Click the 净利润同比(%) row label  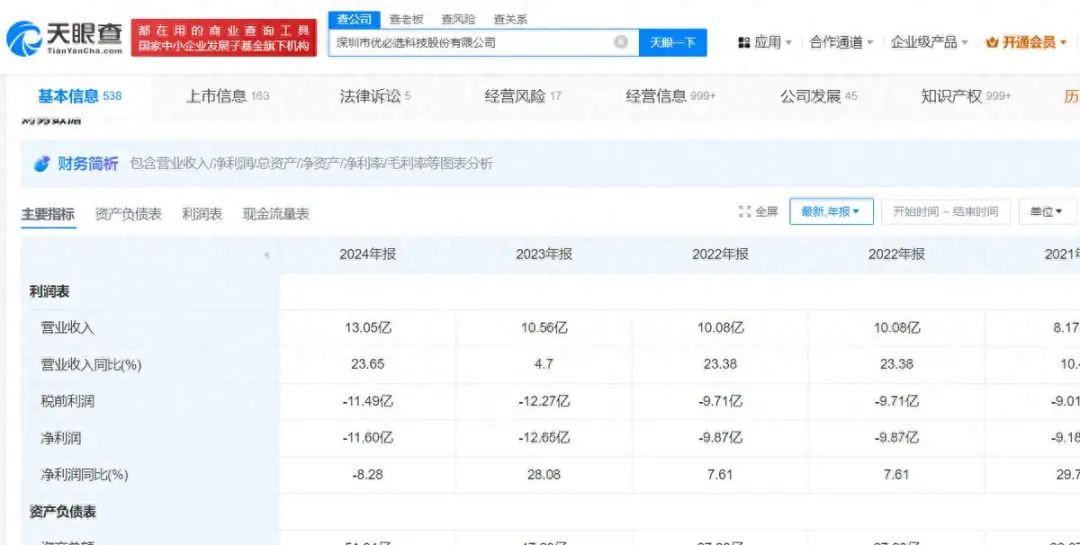84,475
